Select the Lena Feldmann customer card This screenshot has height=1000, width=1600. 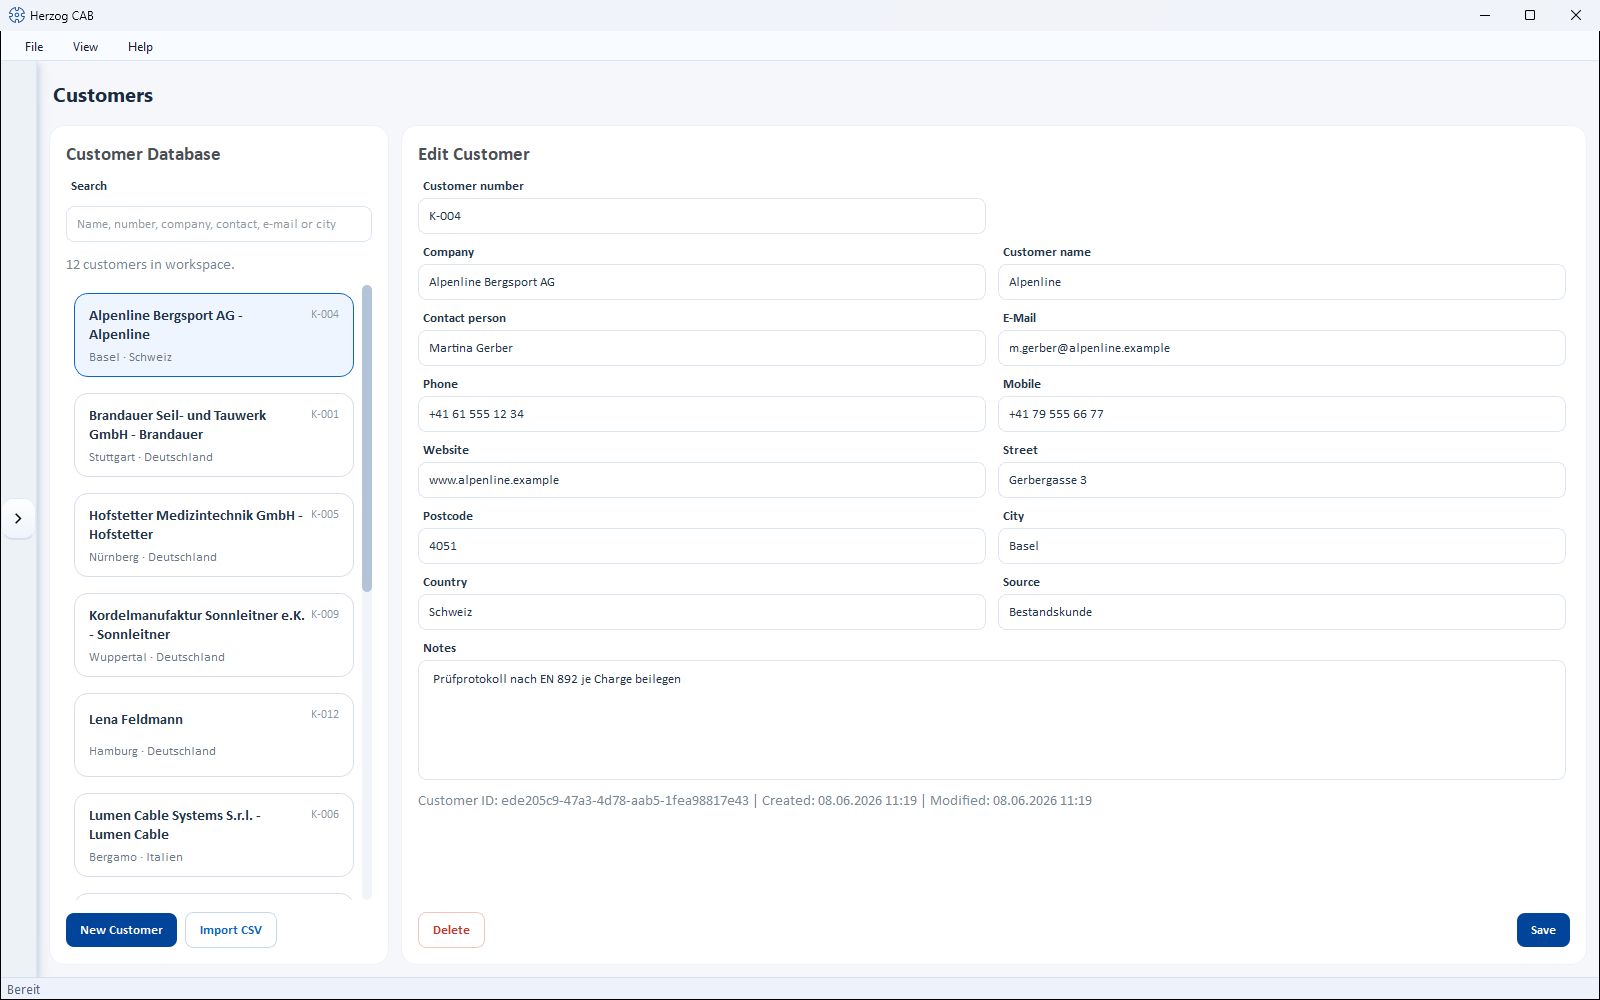(x=214, y=735)
